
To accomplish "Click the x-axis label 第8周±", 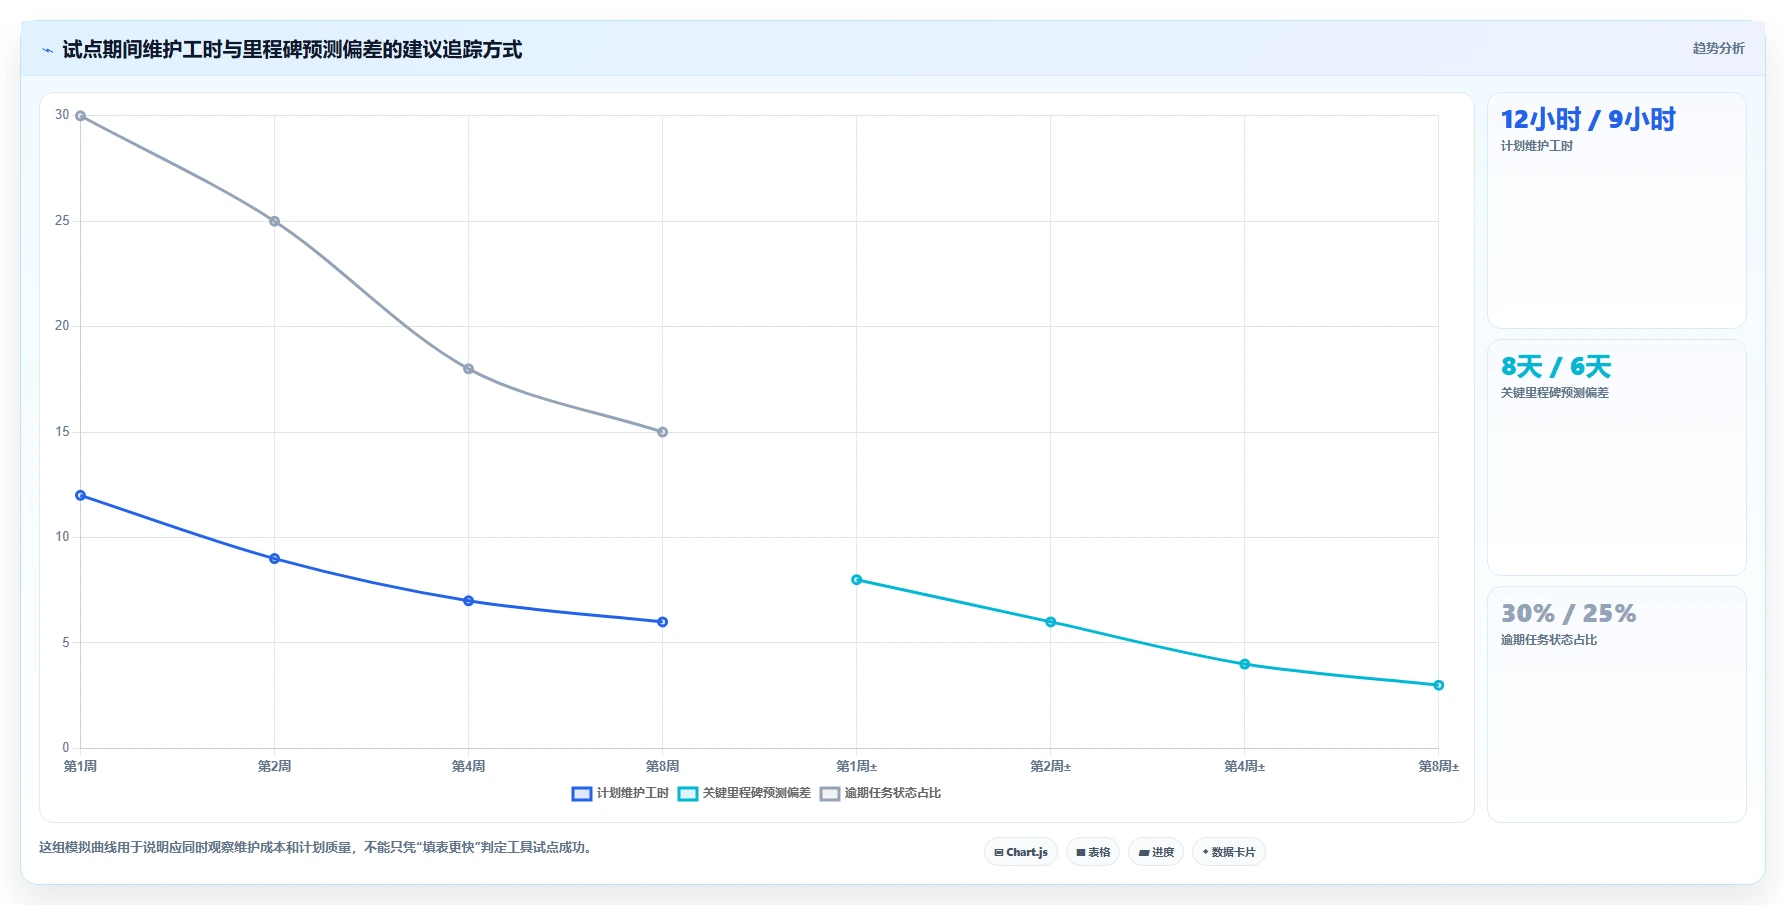I will (1439, 767).
